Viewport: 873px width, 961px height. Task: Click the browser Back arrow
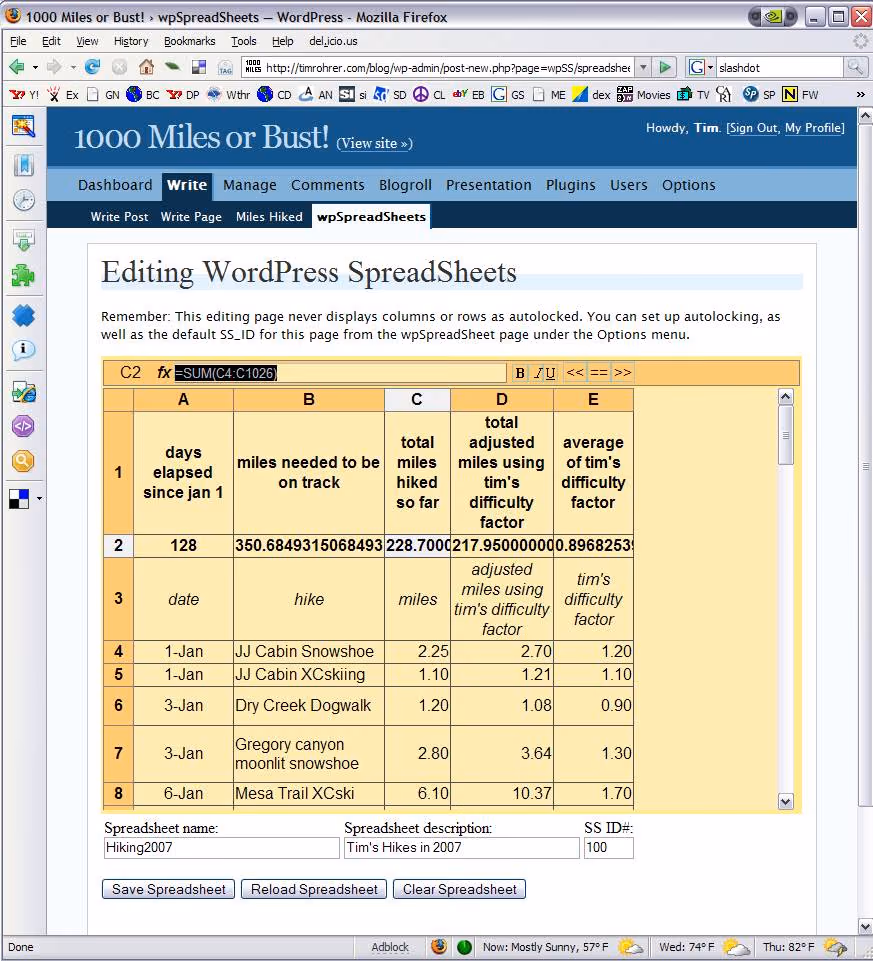click(17, 67)
